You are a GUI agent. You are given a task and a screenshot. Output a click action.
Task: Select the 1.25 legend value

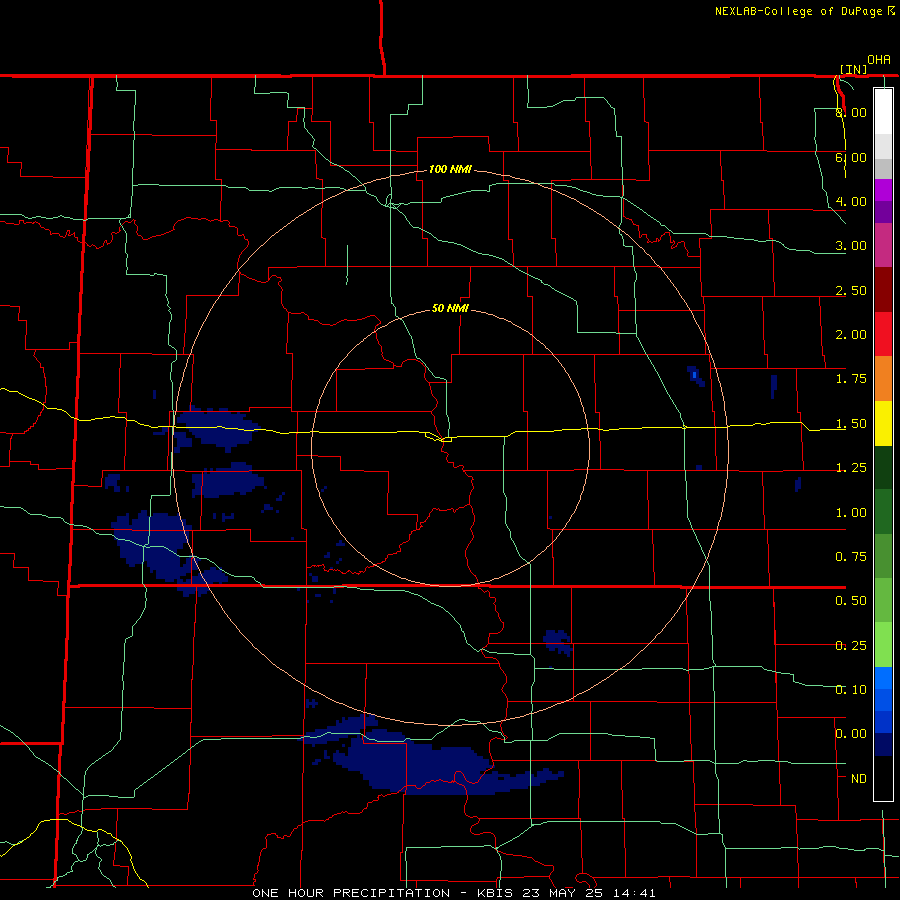851,468
